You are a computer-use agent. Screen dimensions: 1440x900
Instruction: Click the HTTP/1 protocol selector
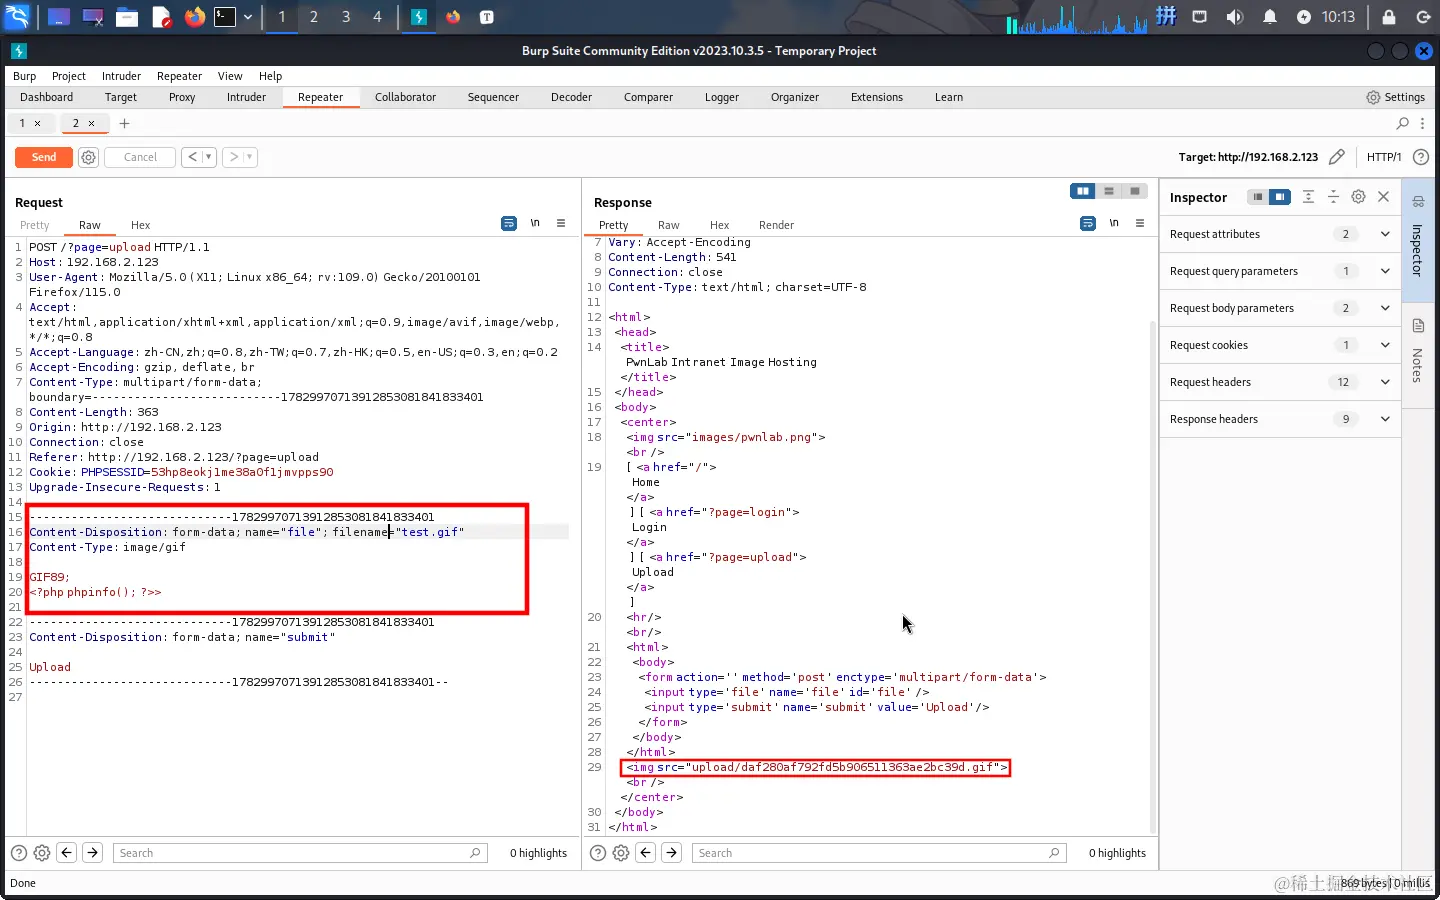pos(1384,157)
